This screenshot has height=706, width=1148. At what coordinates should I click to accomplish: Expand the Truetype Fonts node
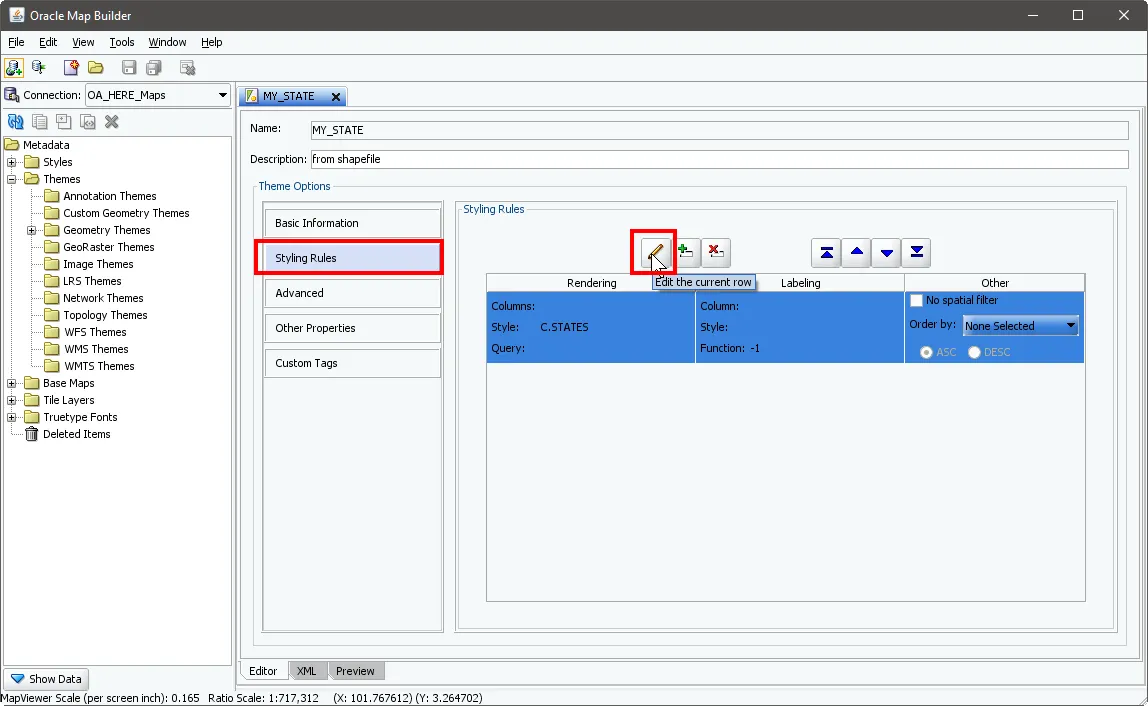tap(12, 417)
